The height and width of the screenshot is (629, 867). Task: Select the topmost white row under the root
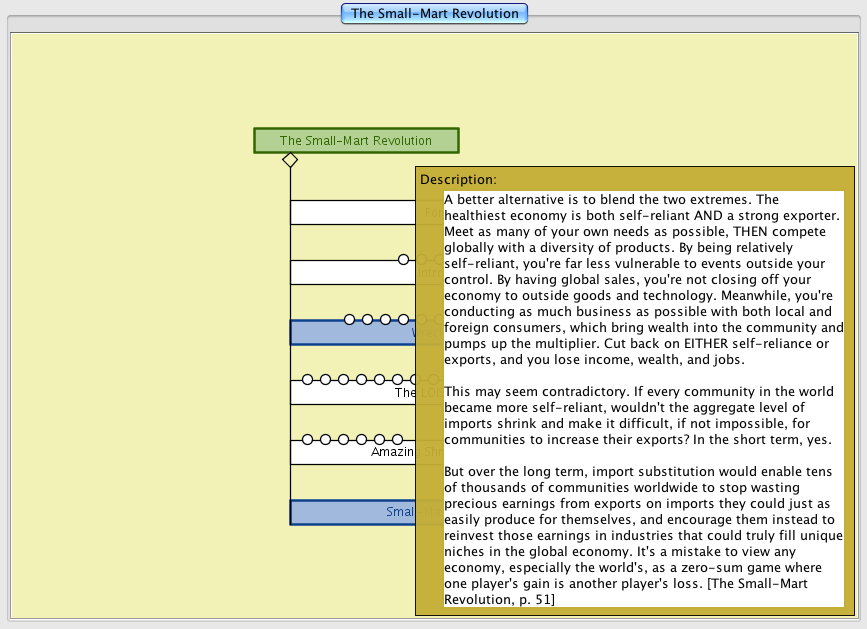coord(352,212)
